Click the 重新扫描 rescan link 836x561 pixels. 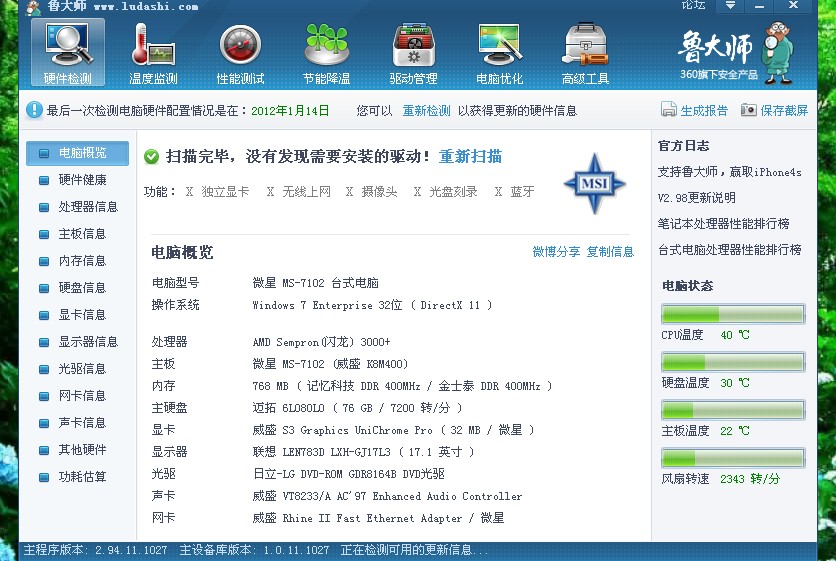tap(470, 157)
